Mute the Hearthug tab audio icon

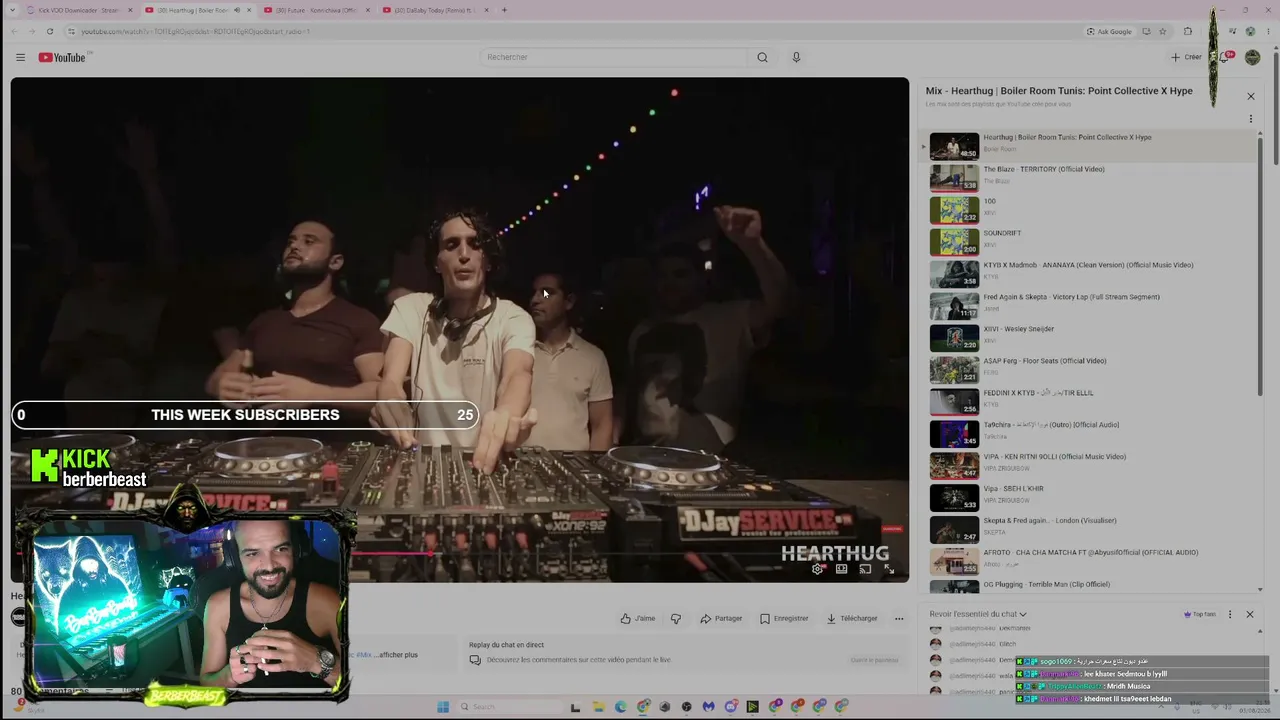(x=237, y=10)
